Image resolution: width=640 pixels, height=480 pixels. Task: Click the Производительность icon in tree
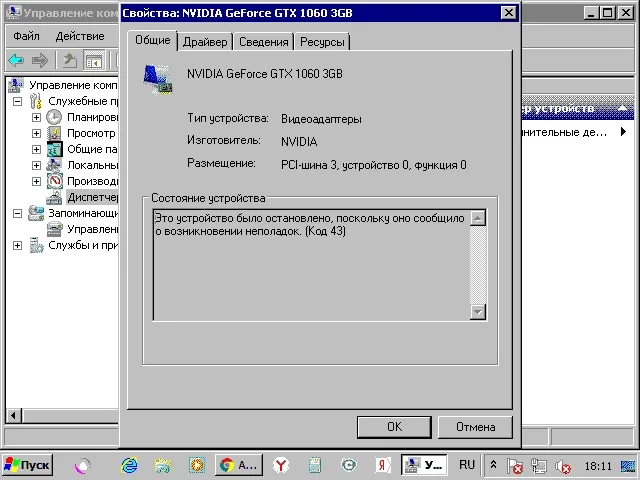click(54, 181)
